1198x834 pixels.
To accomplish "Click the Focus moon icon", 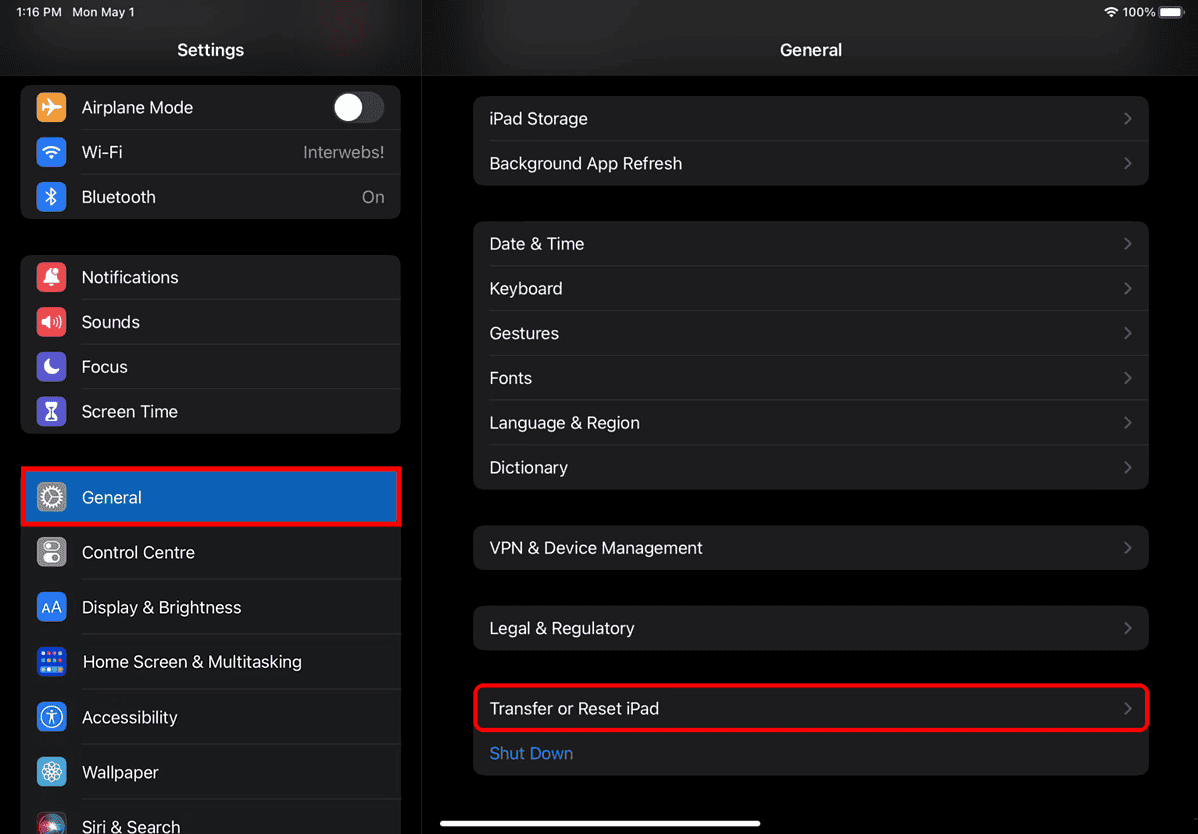I will point(51,366).
